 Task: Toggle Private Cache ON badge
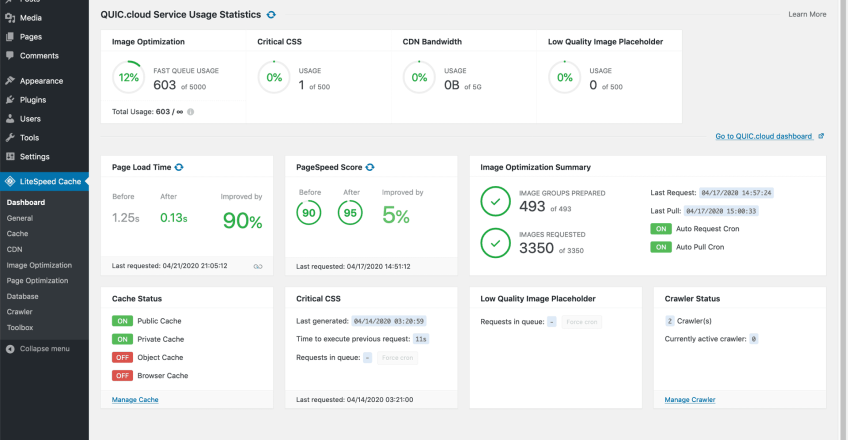coord(122,339)
